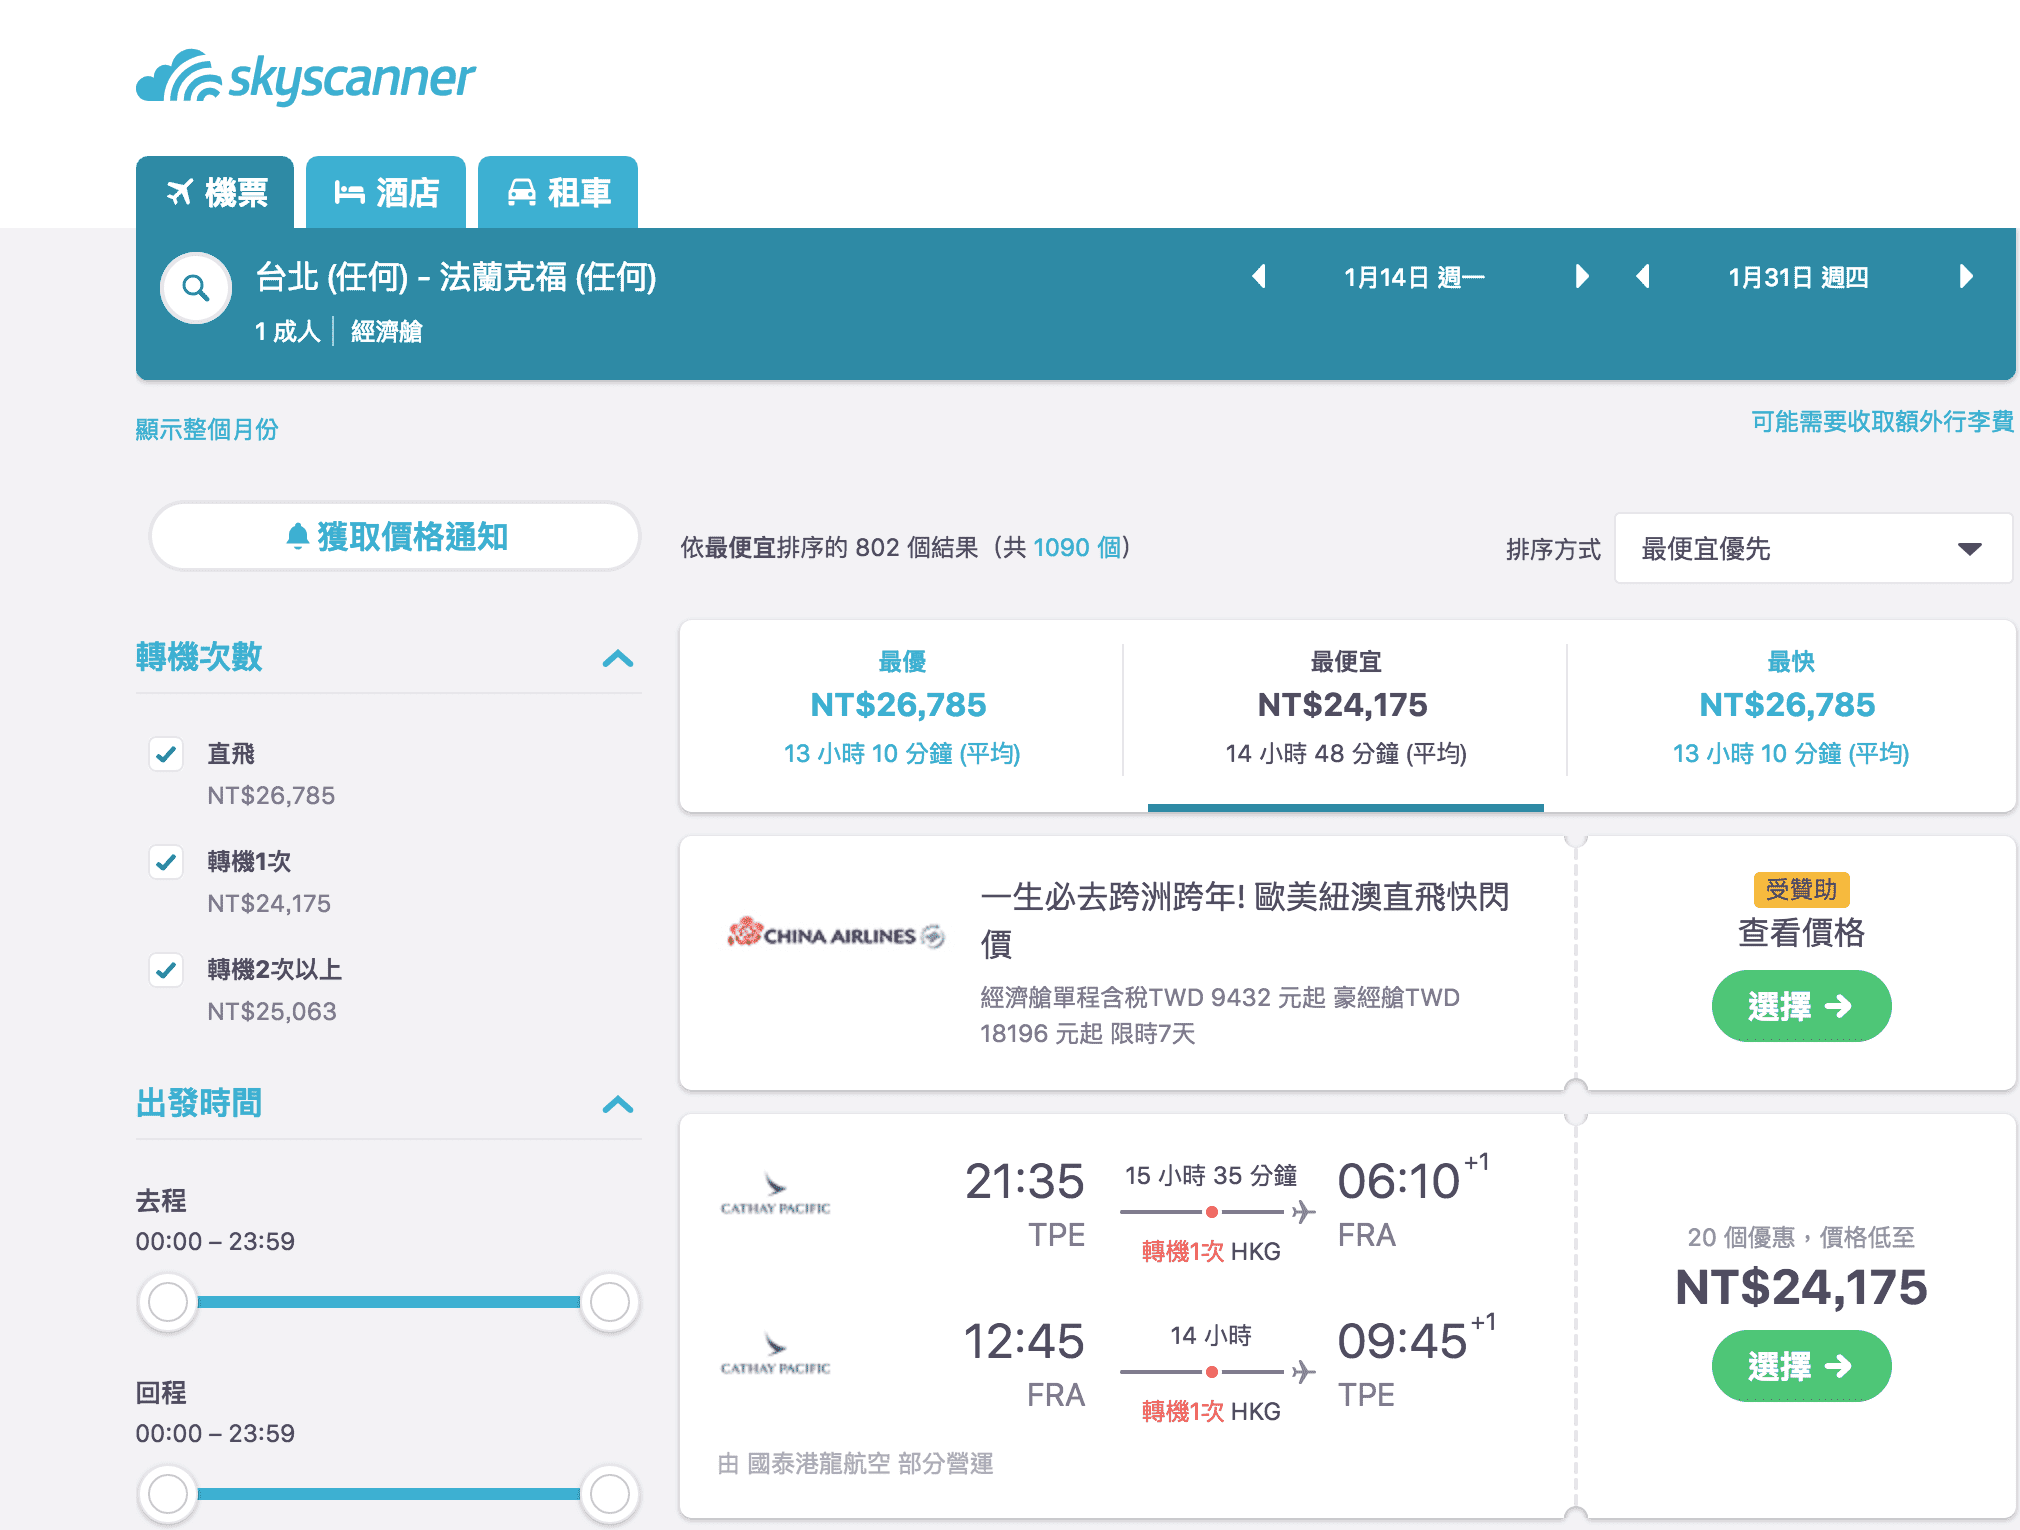
Task: Click the 台北 - 法蘭克福 route text
Action: [456, 277]
